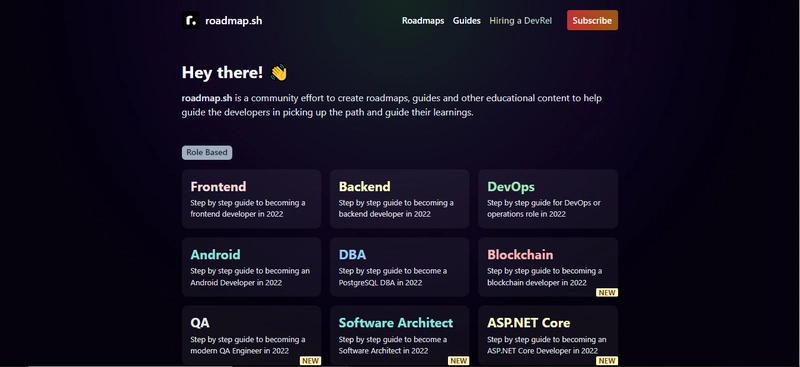This screenshot has height=367, width=800.
Task: Open the Backend roadmap card
Action: coord(399,199)
